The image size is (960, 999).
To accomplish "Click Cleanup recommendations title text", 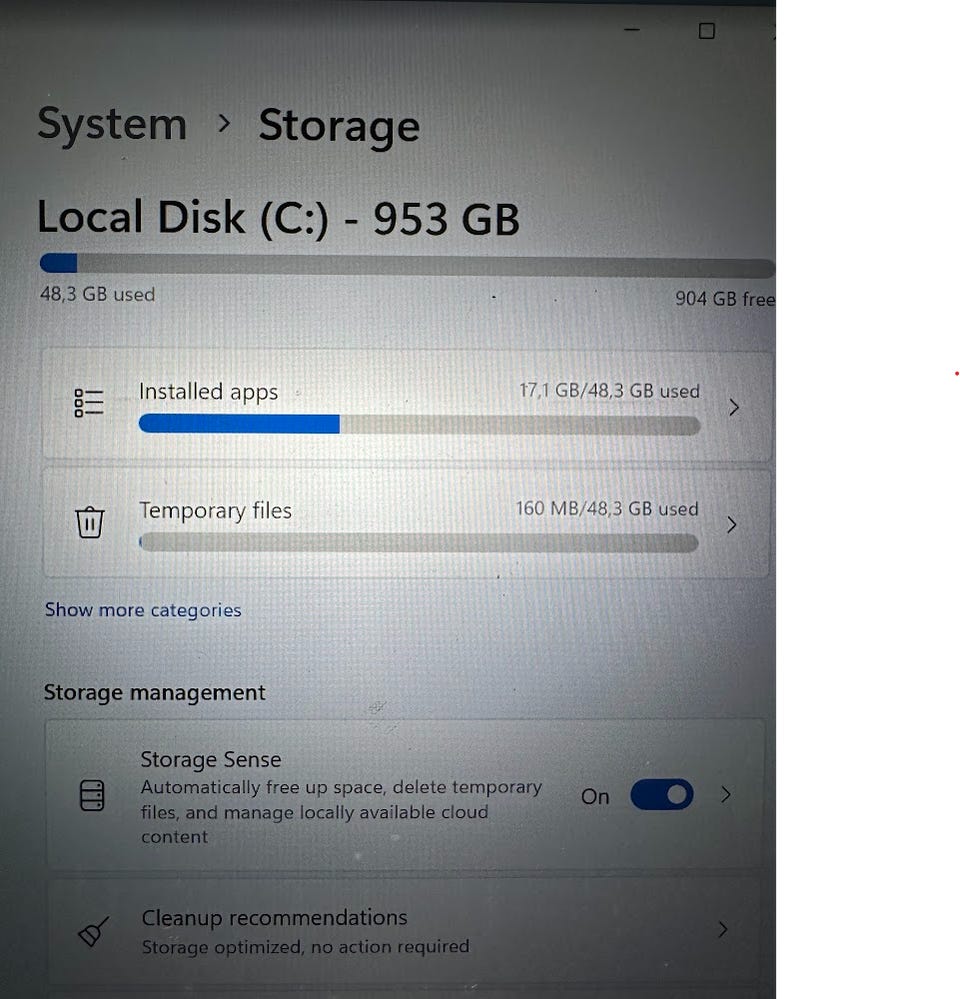I will tap(274, 918).
